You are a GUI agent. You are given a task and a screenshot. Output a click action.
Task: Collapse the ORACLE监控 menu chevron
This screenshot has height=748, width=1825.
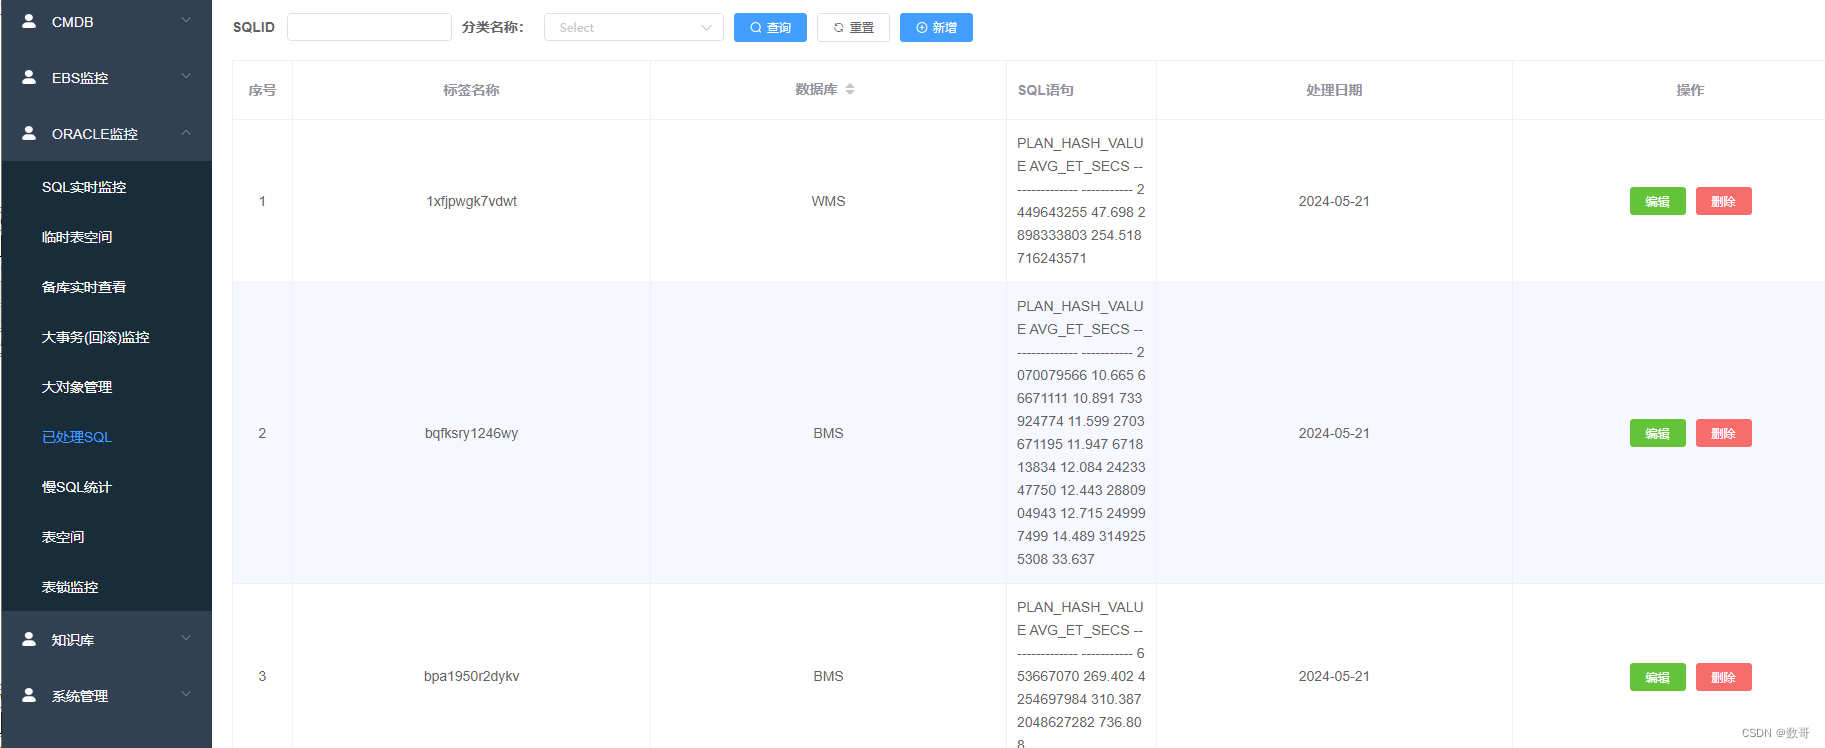click(x=186, y=132)
